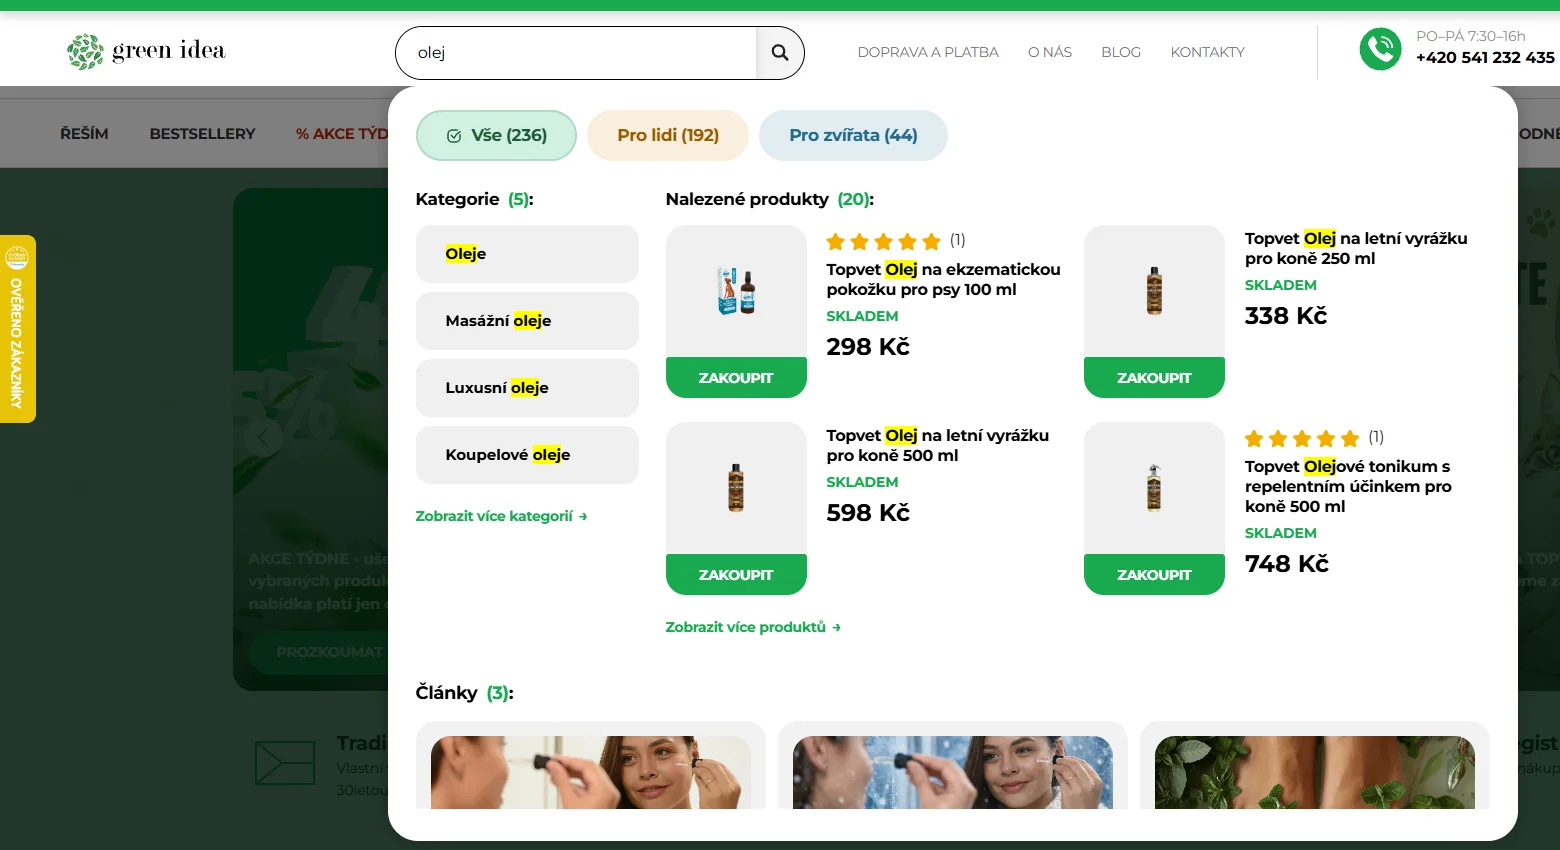The image size is (1560, 850).
Task: Buy Topvet Olej pro psy 100 ml
Action: [x=736, y=378]
